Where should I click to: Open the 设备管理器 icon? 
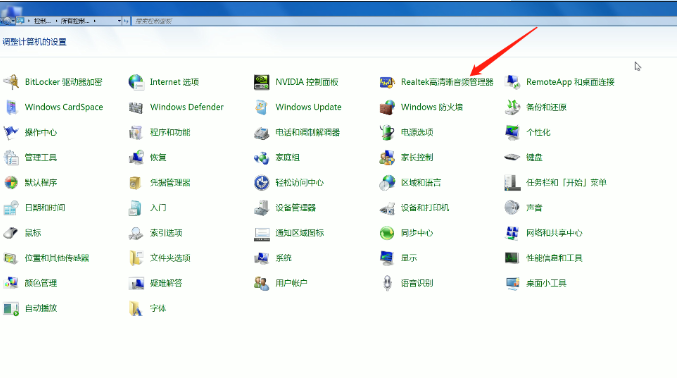coord(261,207)
